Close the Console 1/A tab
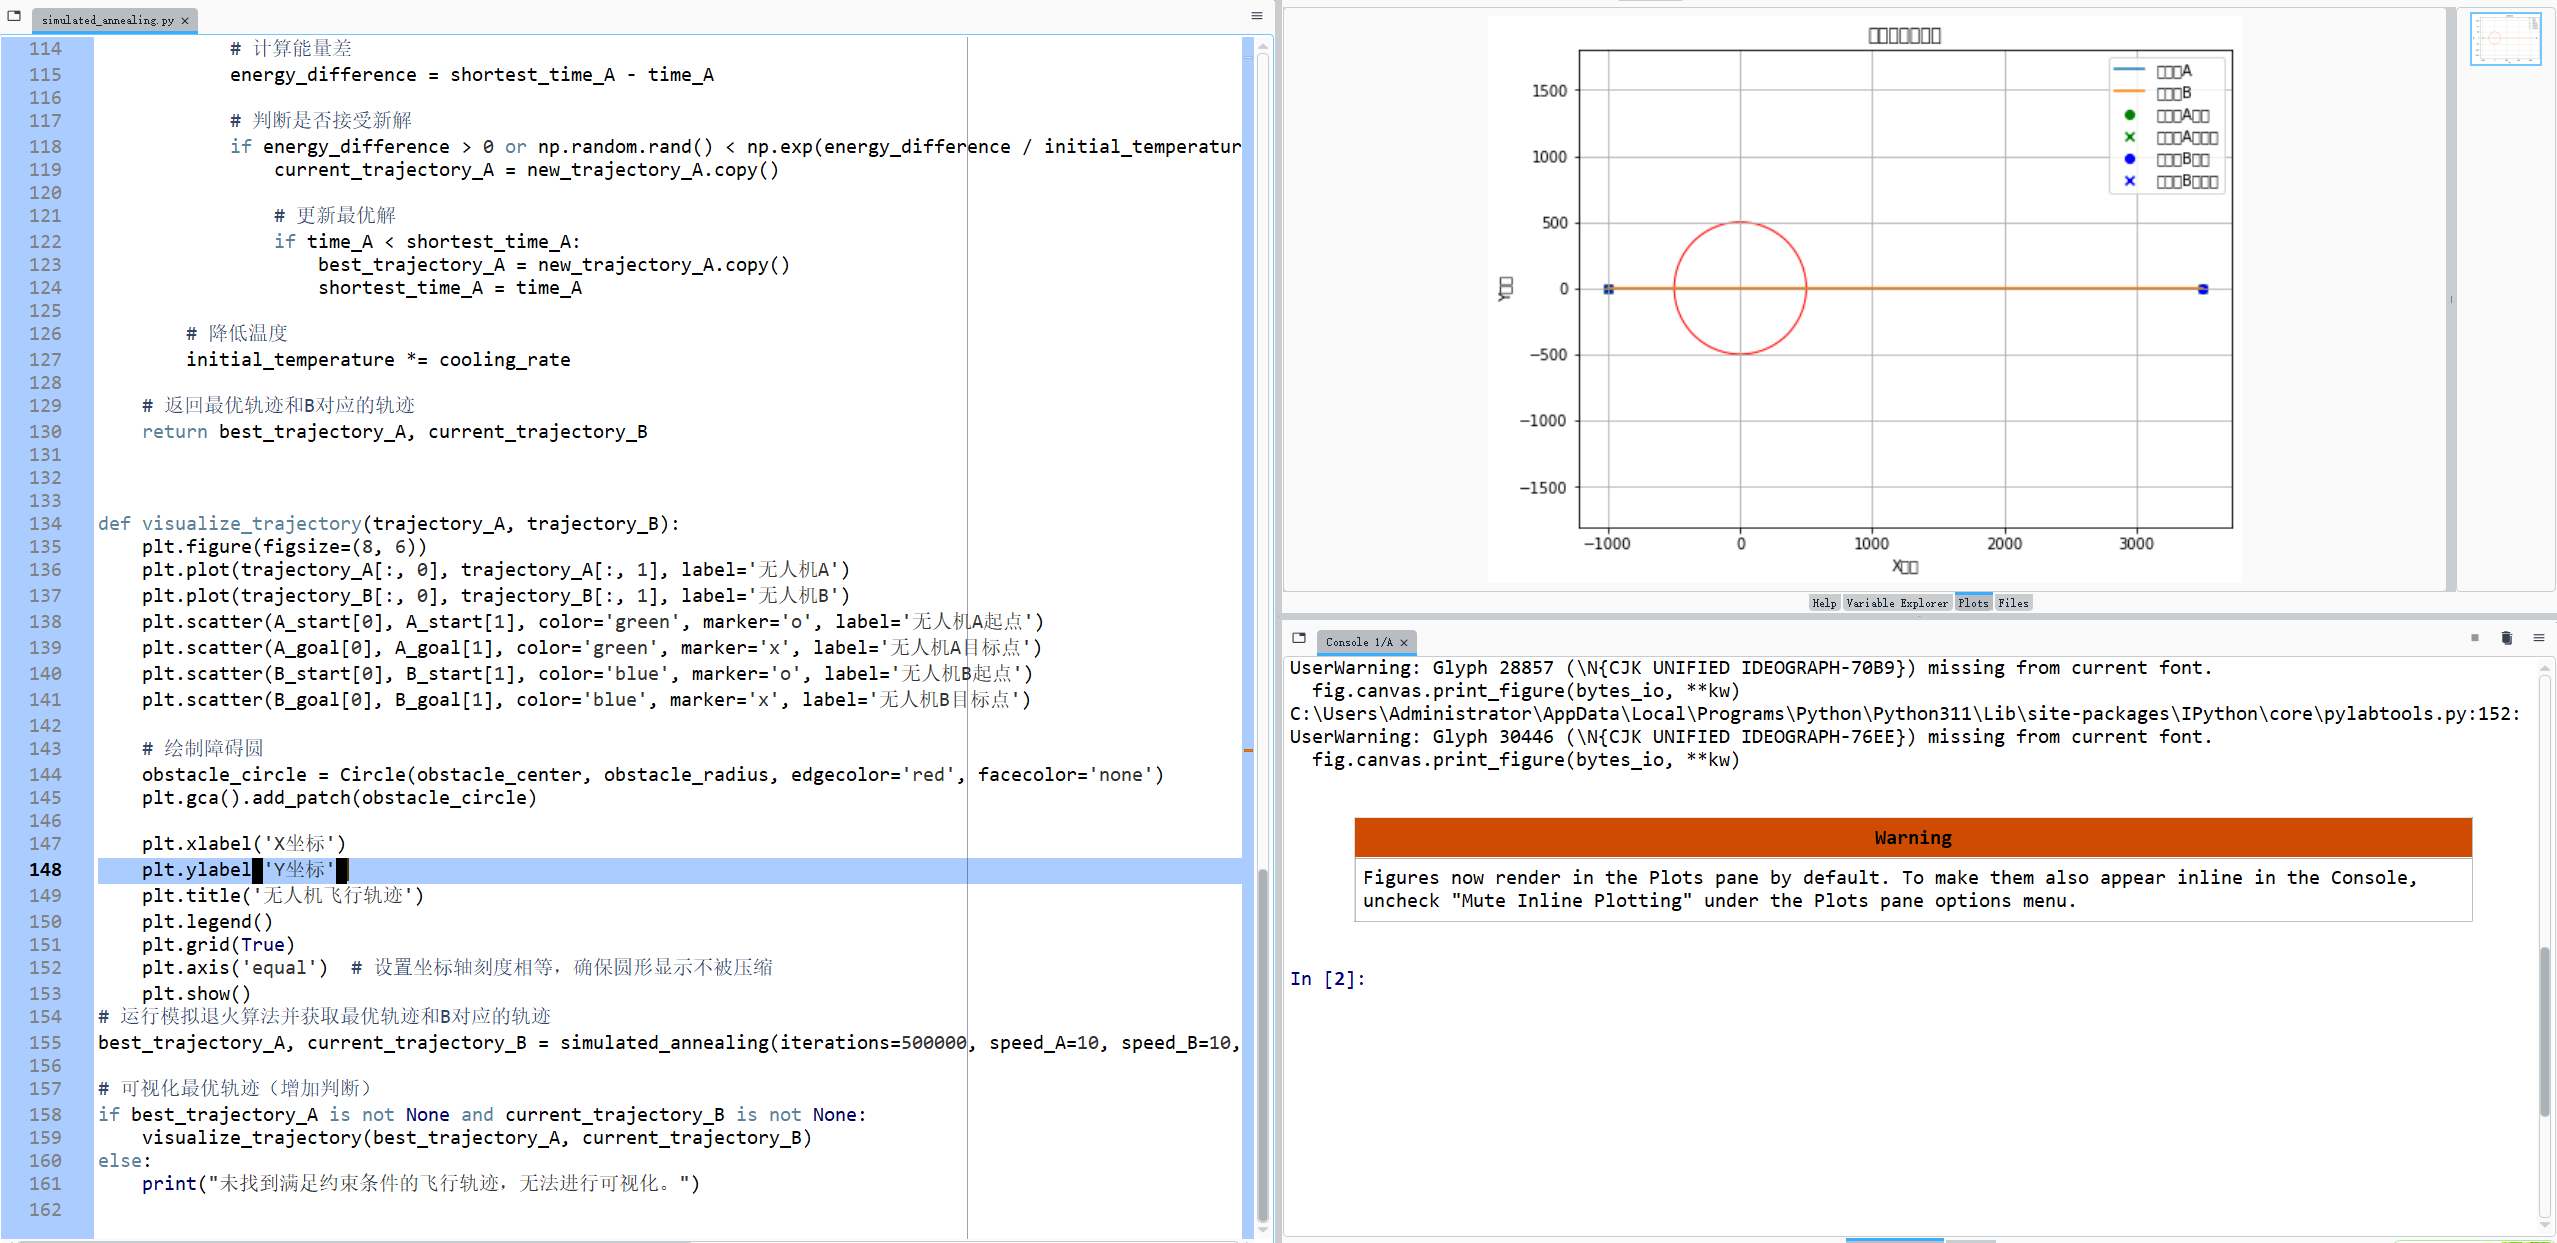Image resolution: width=2557 pixels, height=1243 pixels. (x=1404, y=643)
